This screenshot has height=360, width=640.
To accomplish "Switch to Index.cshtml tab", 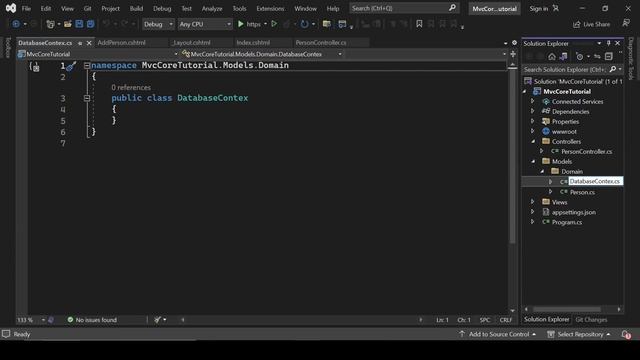I will coord(253,42).
